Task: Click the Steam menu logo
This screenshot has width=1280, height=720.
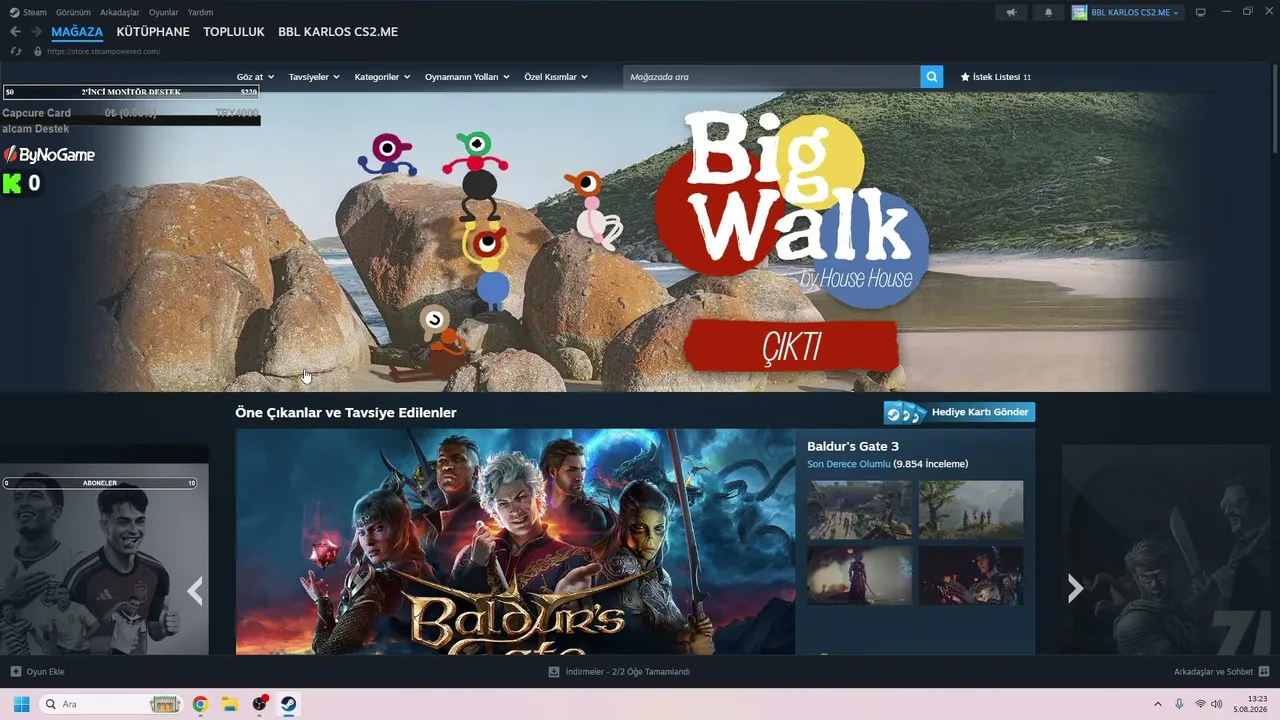Action: click(x=14, y=12)
